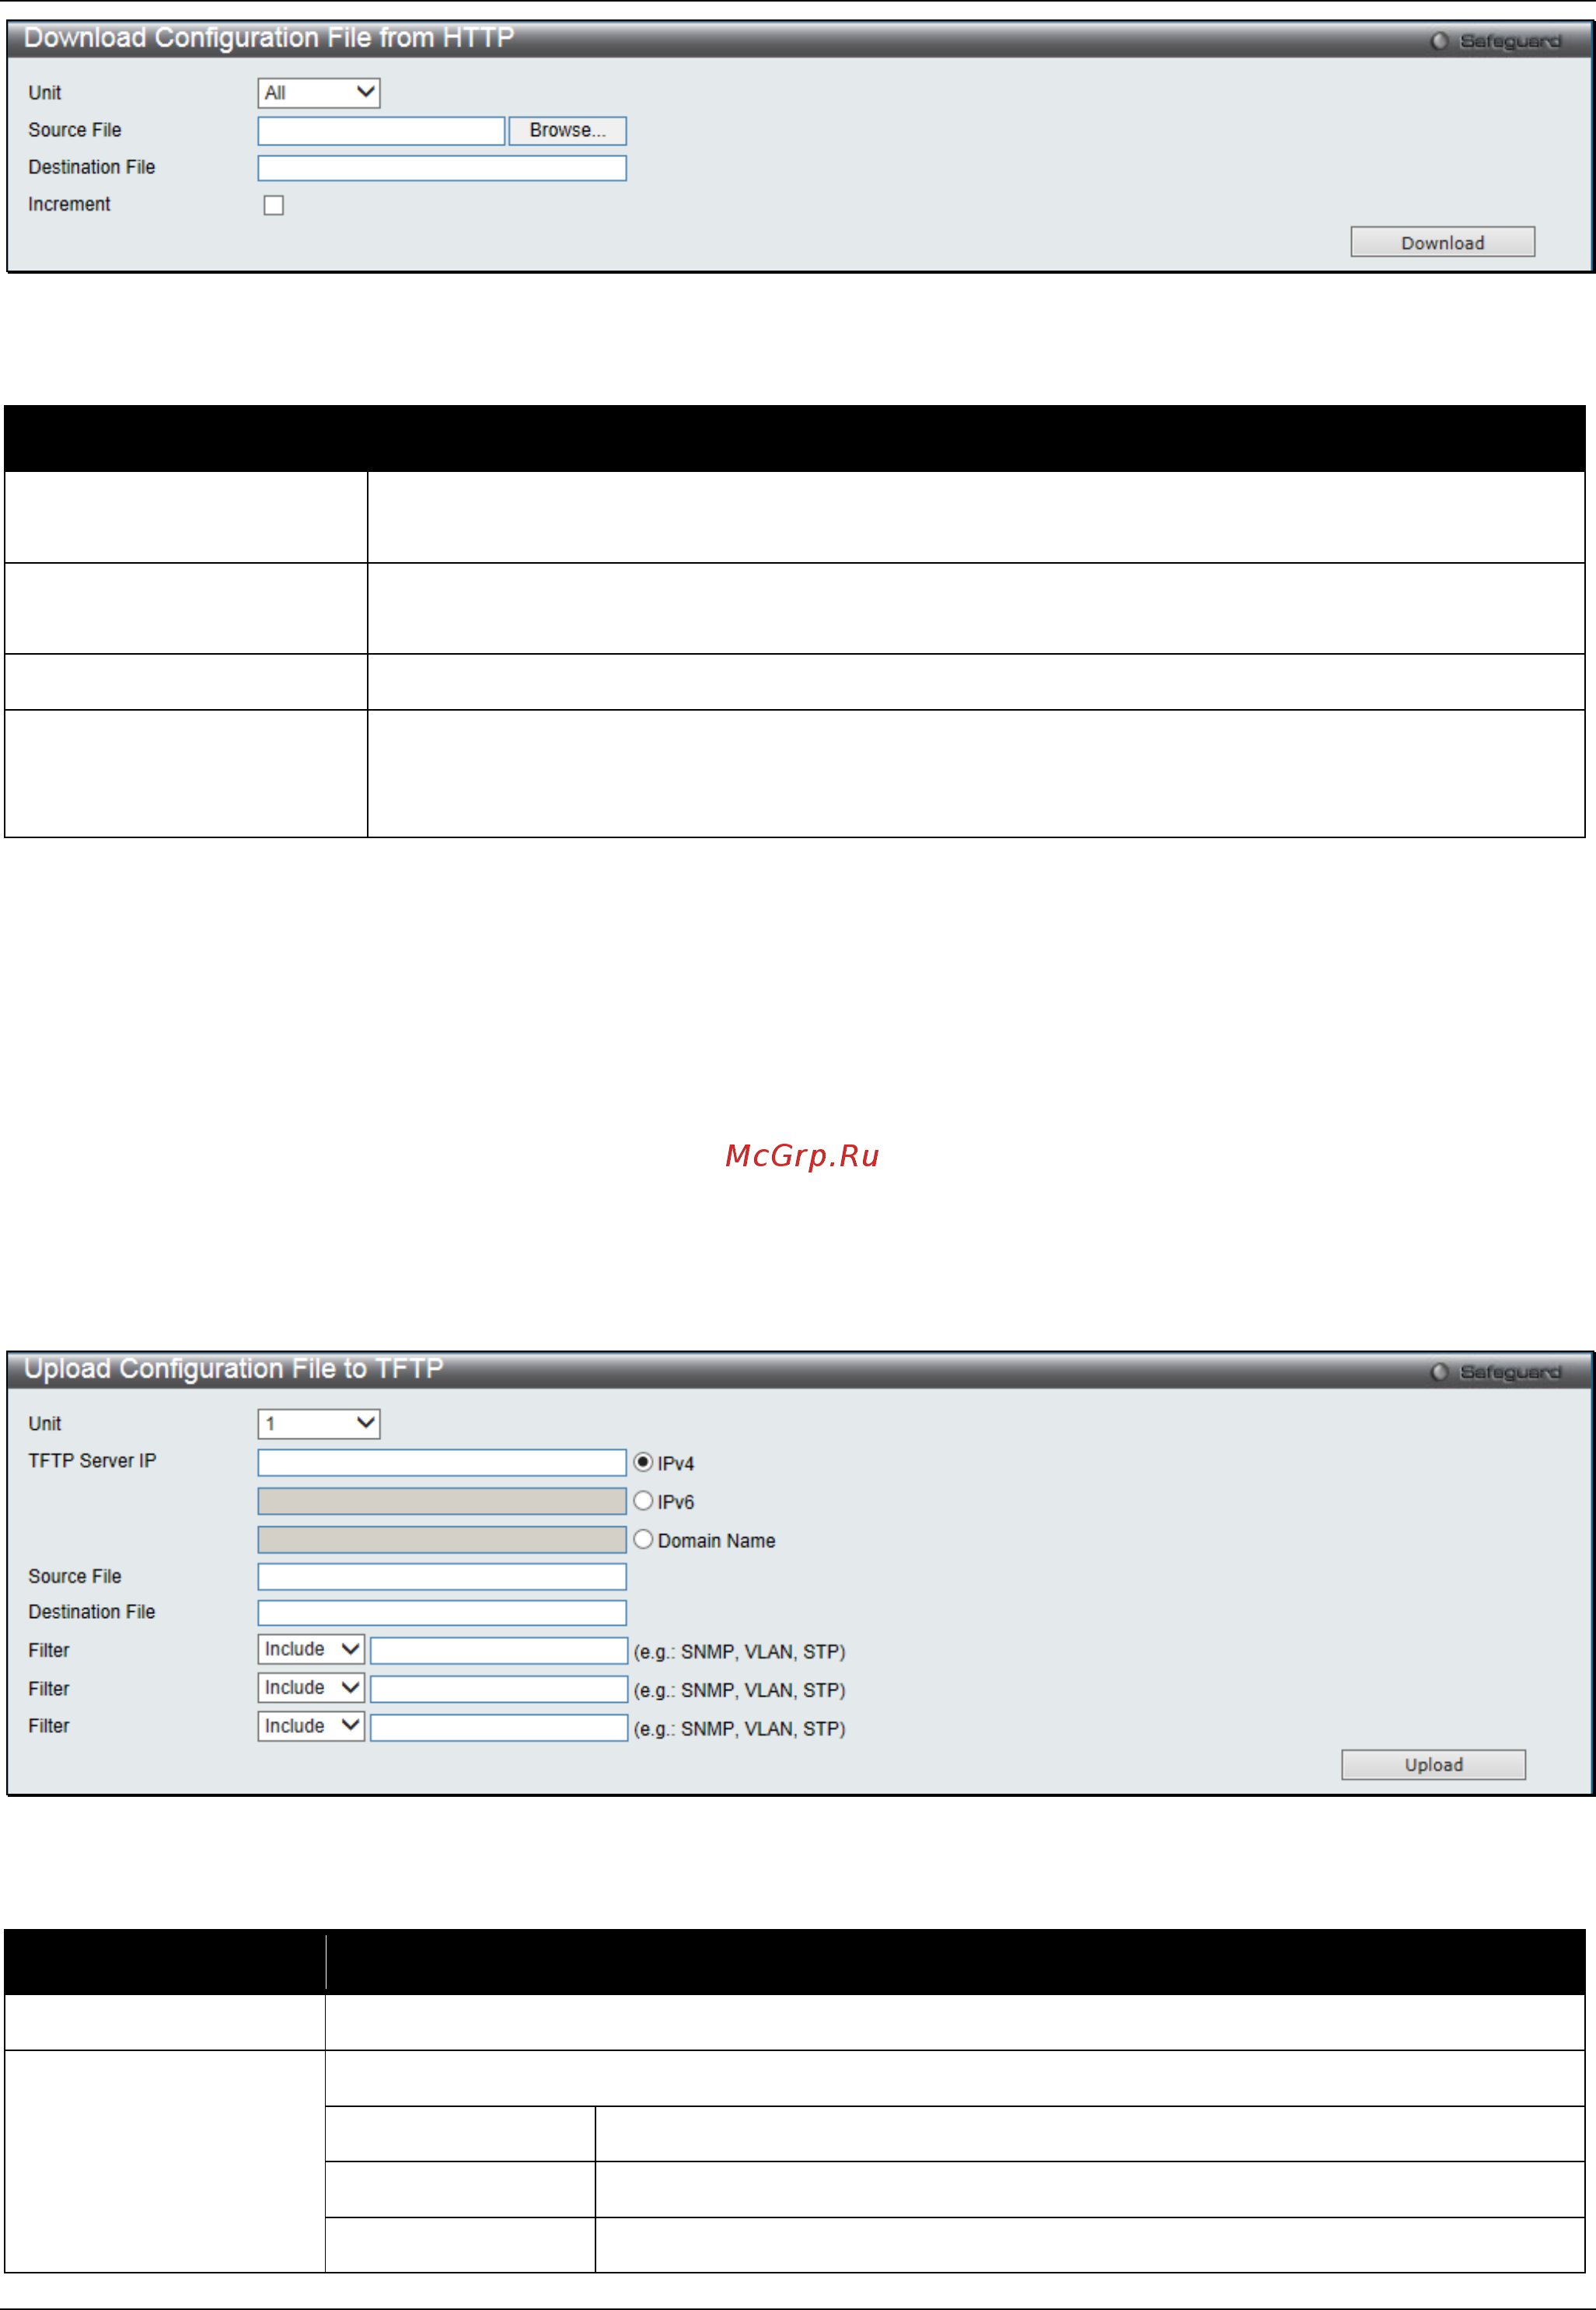This screenshot has width=1596, height=2310.
Task: Select the IPv6 radio button
Action: pos(643,1501)
